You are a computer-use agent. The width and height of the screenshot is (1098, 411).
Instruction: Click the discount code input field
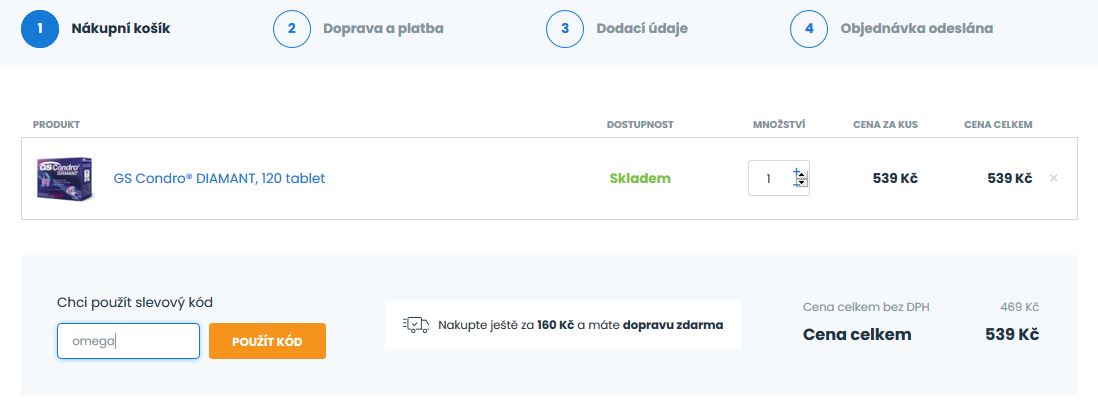(128, 341)
